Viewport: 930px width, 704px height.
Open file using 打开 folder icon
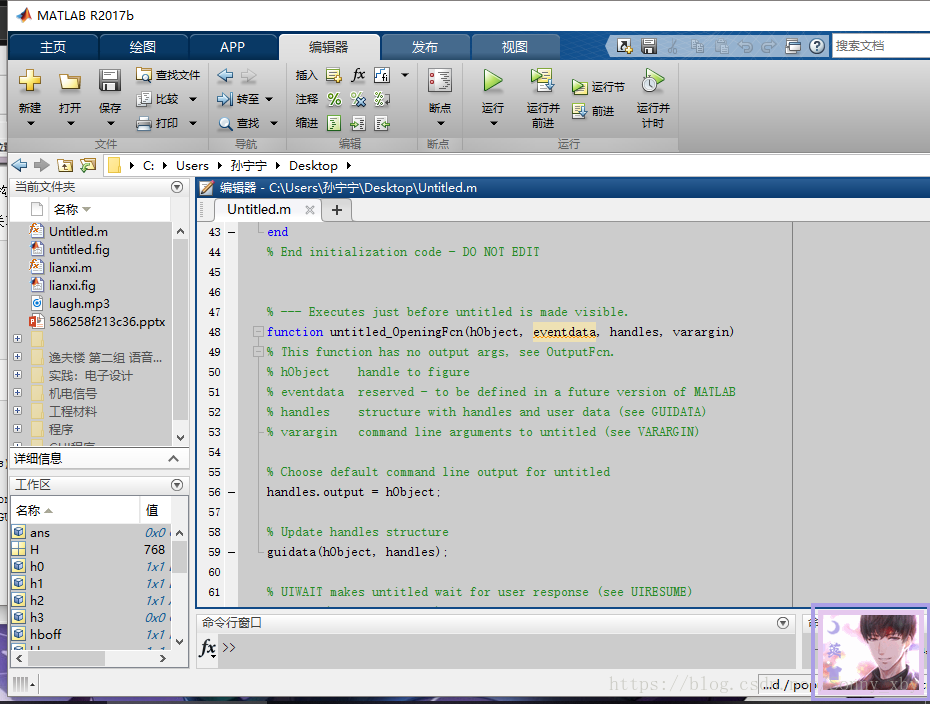pyautogui.click(x=70, y=81)
